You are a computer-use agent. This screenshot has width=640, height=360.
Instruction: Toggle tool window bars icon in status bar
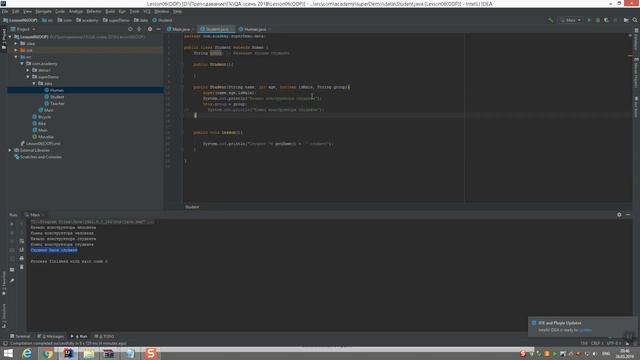click(4, 344)
